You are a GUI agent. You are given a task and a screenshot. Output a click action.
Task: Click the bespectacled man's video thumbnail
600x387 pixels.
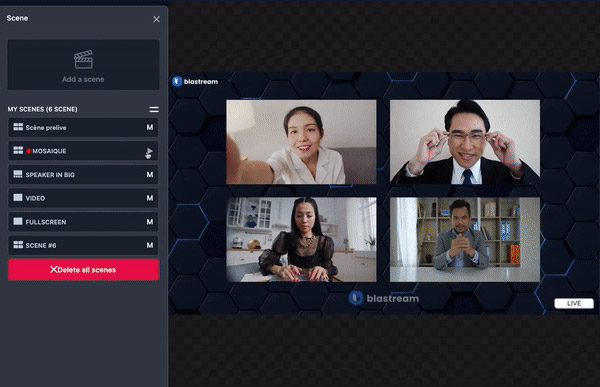tap(465, 142)
